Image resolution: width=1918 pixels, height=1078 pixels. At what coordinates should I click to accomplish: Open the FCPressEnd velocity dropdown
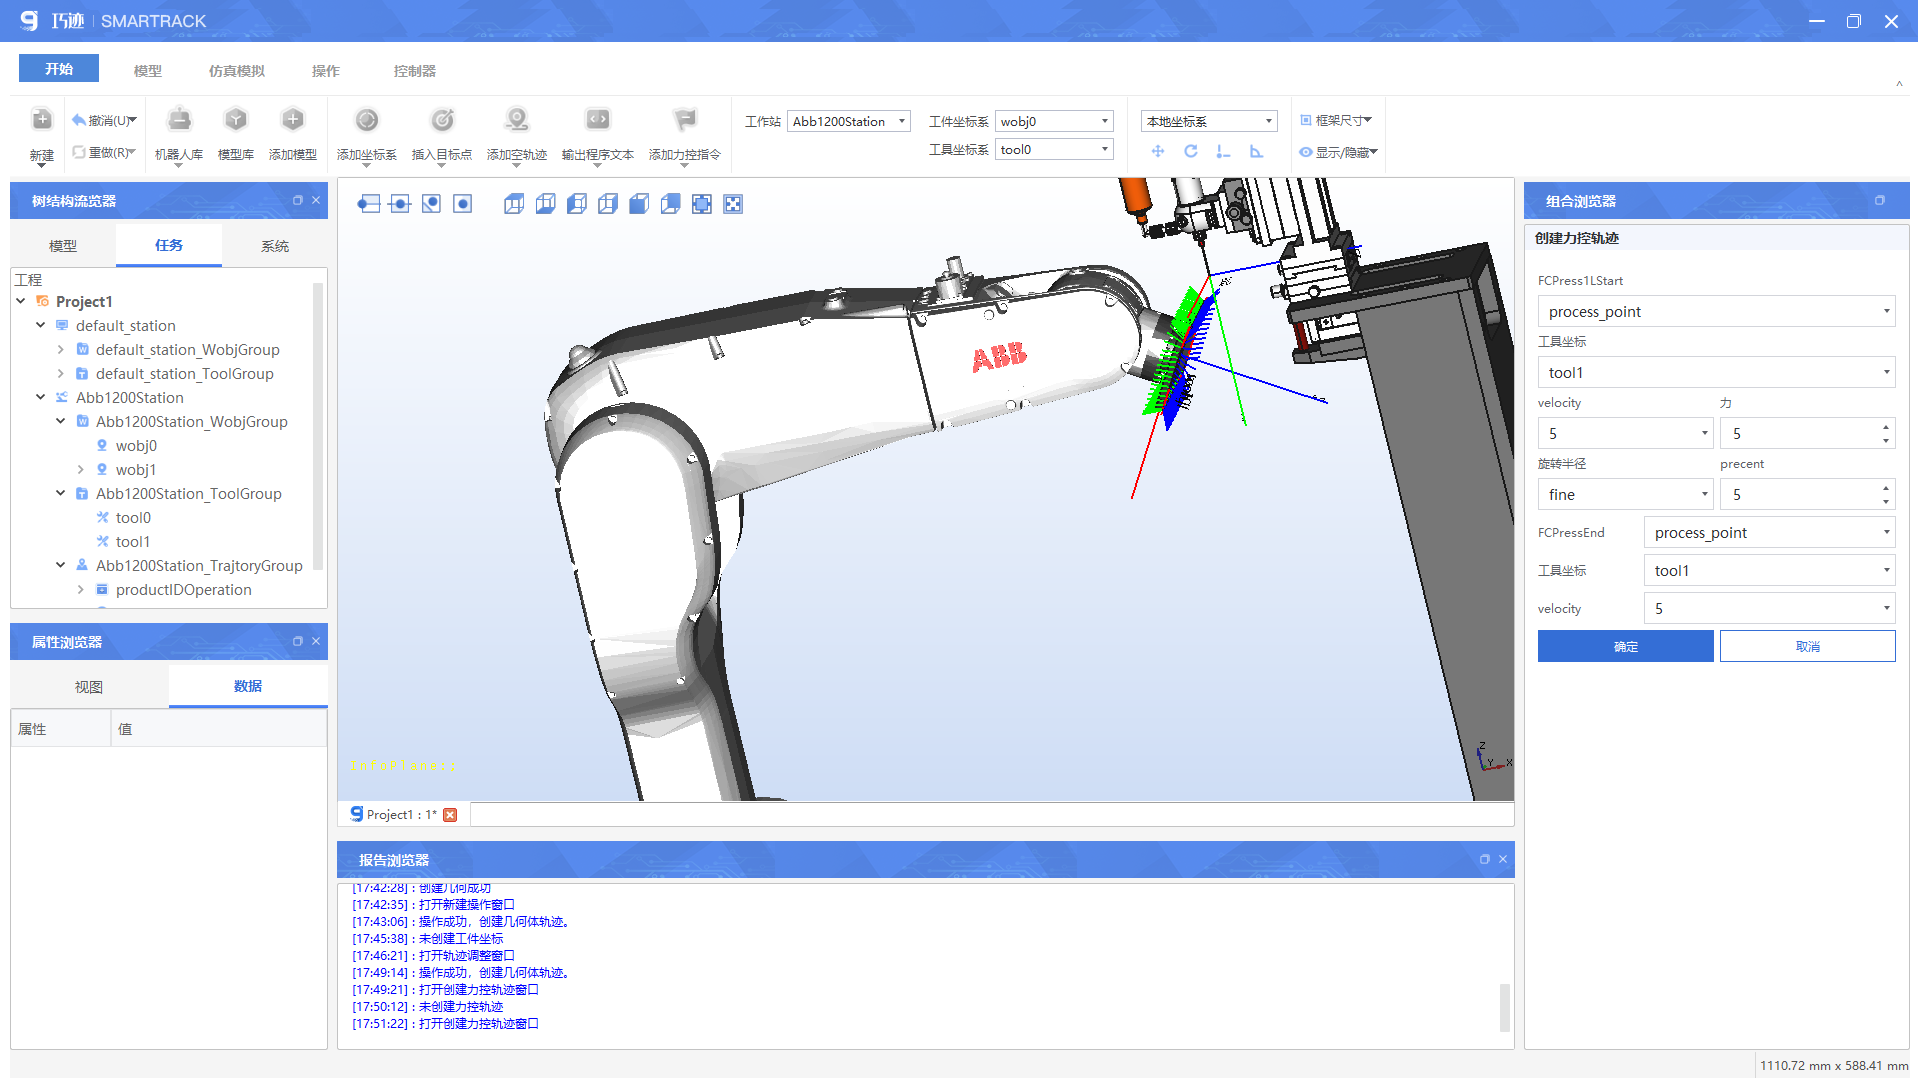pos(1769,608)
